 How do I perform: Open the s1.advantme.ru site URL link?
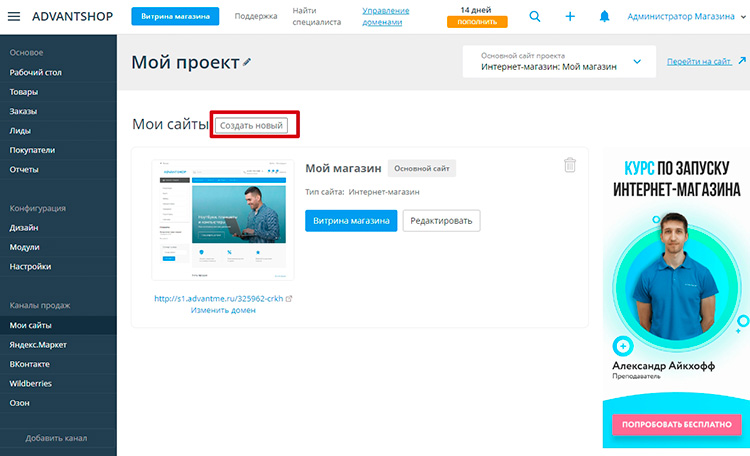tap(219, 299)
